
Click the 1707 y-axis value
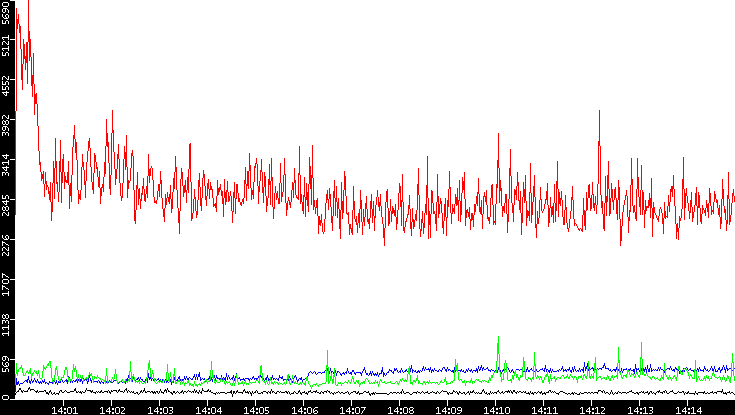click(x=5, y=286)
